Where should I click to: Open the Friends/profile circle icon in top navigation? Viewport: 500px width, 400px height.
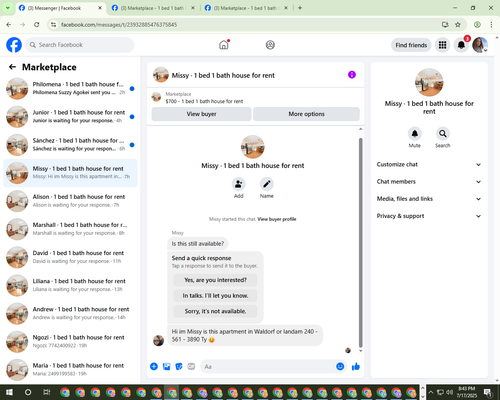coord(270,45)
